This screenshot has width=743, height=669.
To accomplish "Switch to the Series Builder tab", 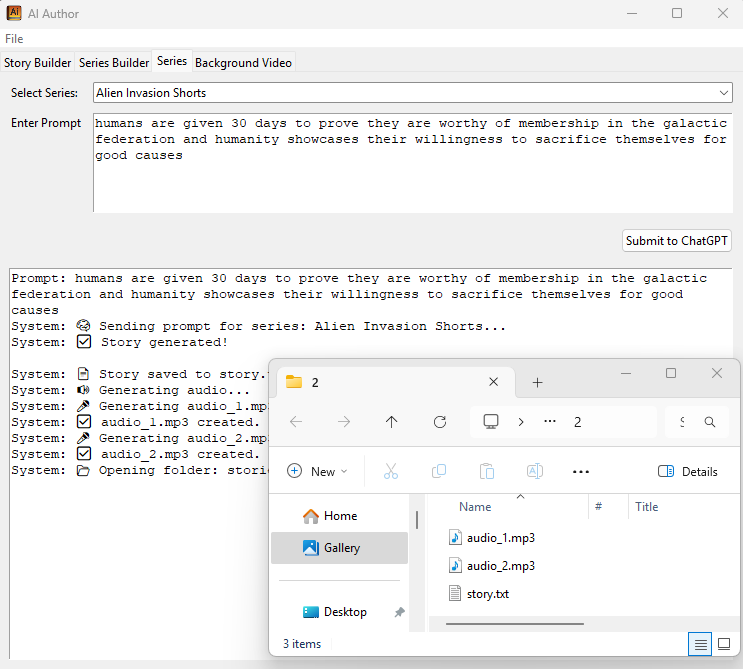I will [x=114, y=63].
